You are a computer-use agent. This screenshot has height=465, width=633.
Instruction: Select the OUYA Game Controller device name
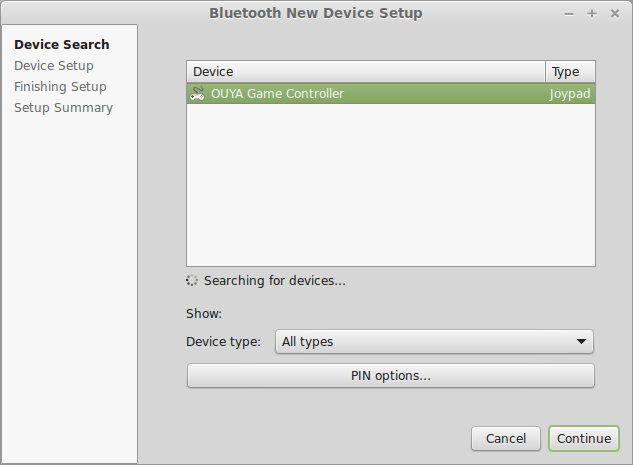(277, 94)
